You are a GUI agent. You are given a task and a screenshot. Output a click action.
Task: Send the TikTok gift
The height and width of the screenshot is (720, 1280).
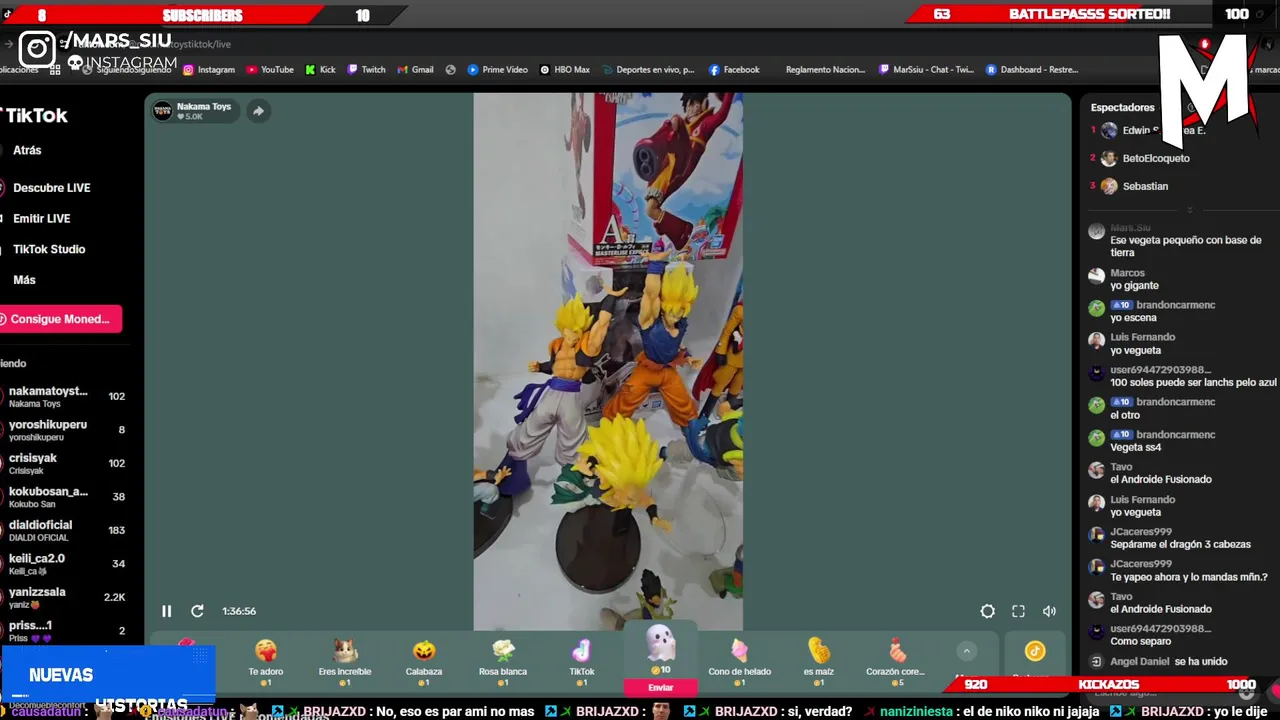[582, 662]
